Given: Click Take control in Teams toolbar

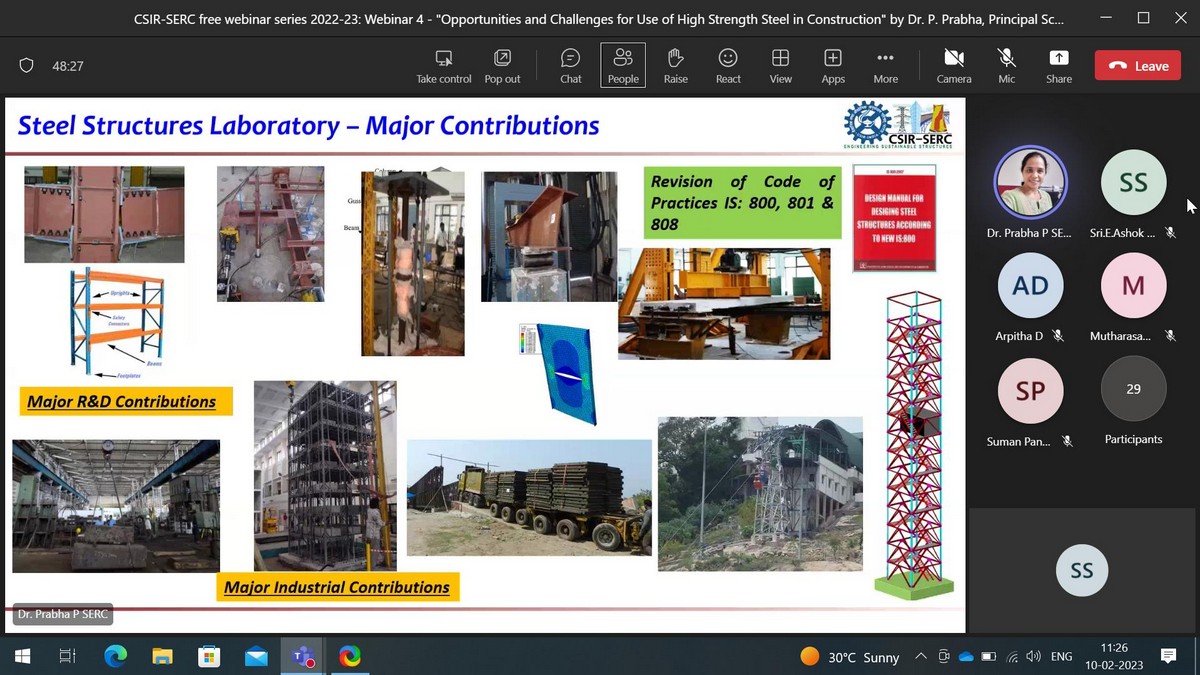Looking at the screenshot, I should tap(444, 66).
